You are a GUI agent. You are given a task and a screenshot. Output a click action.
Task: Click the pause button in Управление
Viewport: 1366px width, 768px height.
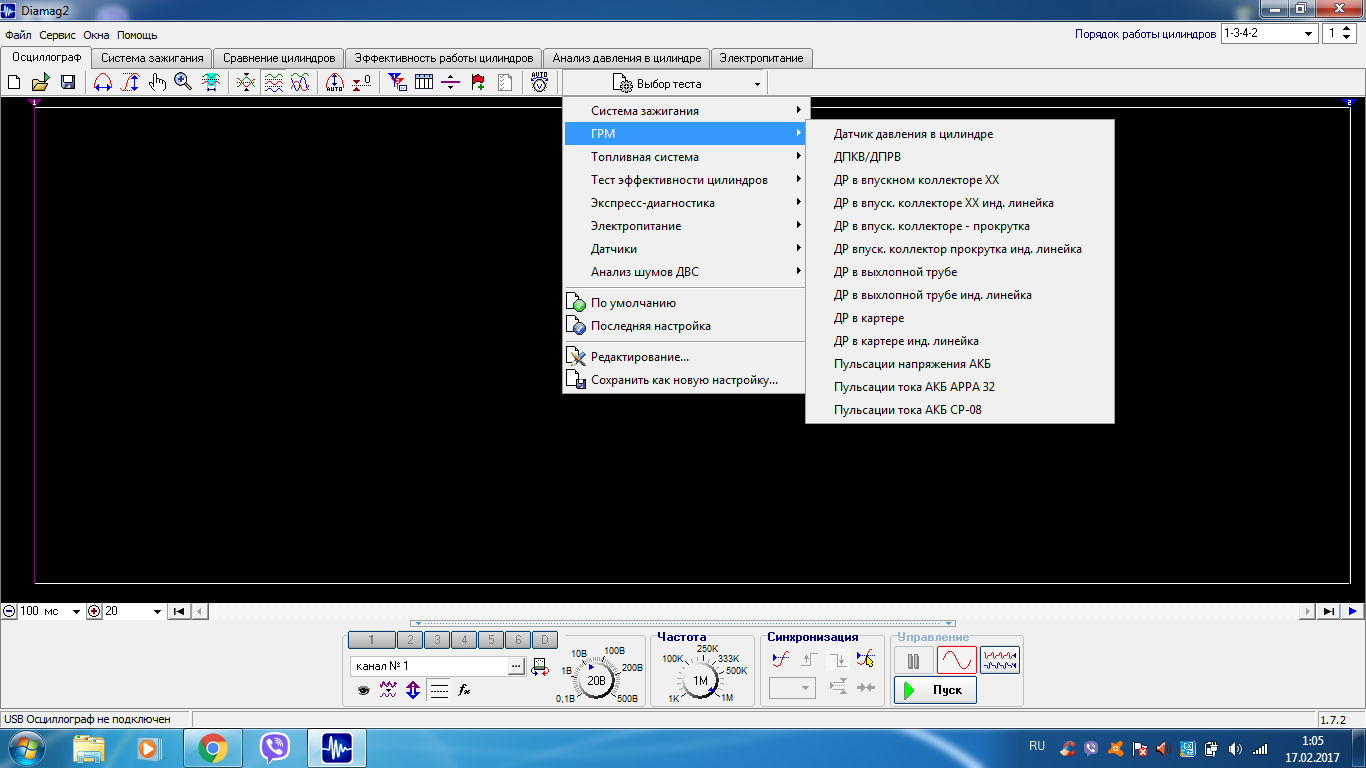pyautogui.click(x=914, y=660)
